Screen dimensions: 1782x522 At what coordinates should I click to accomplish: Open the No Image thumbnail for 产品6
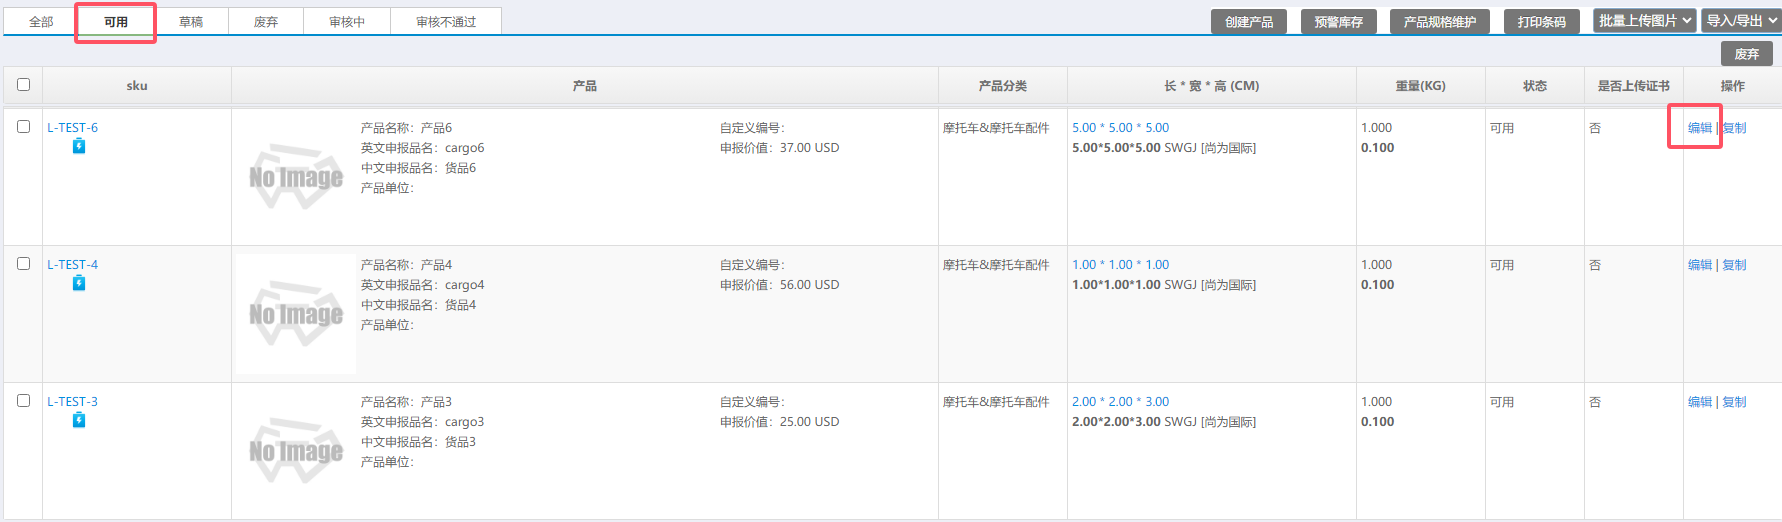(x=295, y=177)
